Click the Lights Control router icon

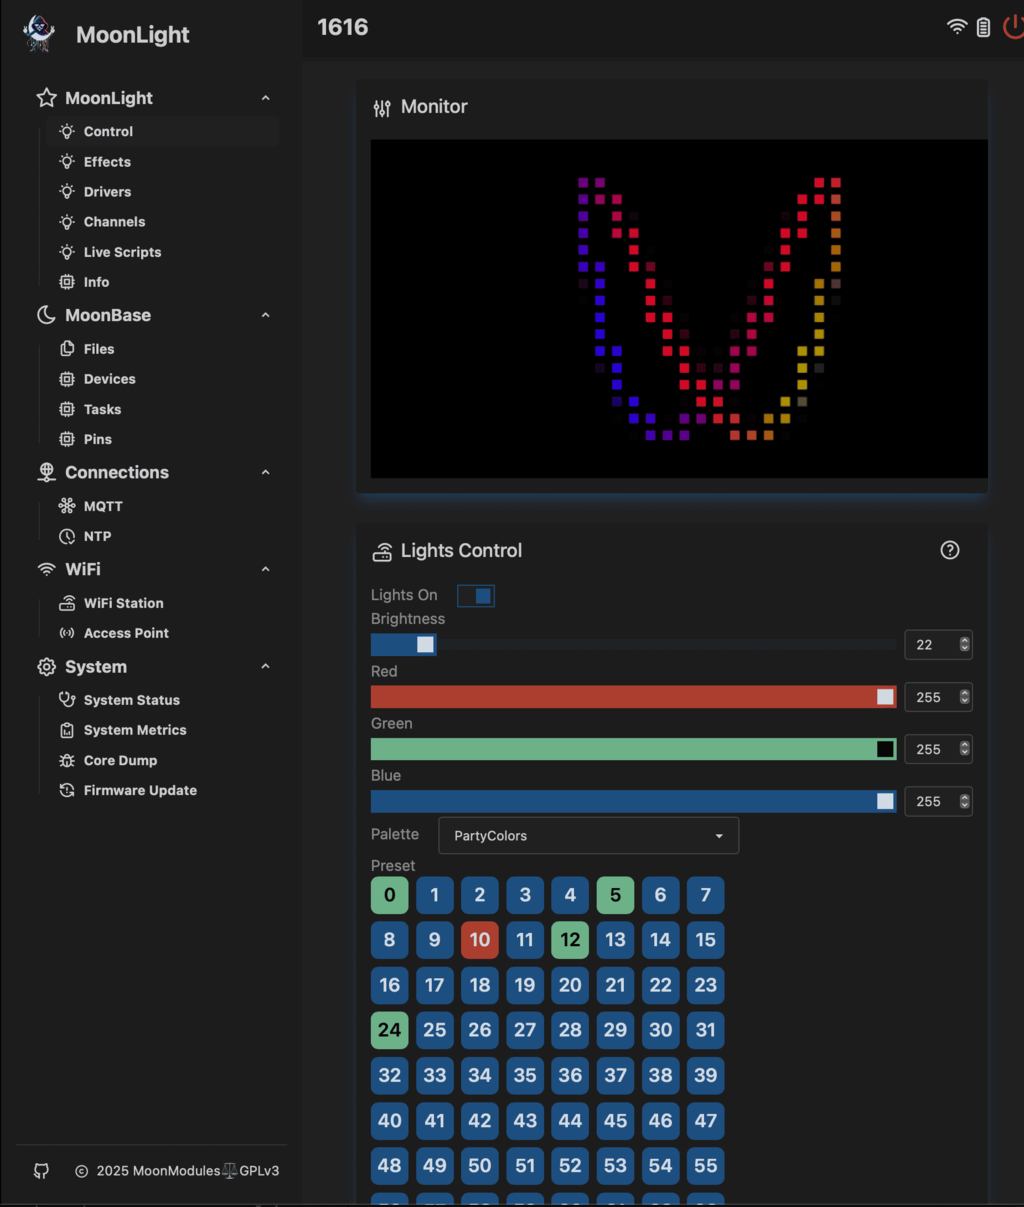click(x=382, y=551)
